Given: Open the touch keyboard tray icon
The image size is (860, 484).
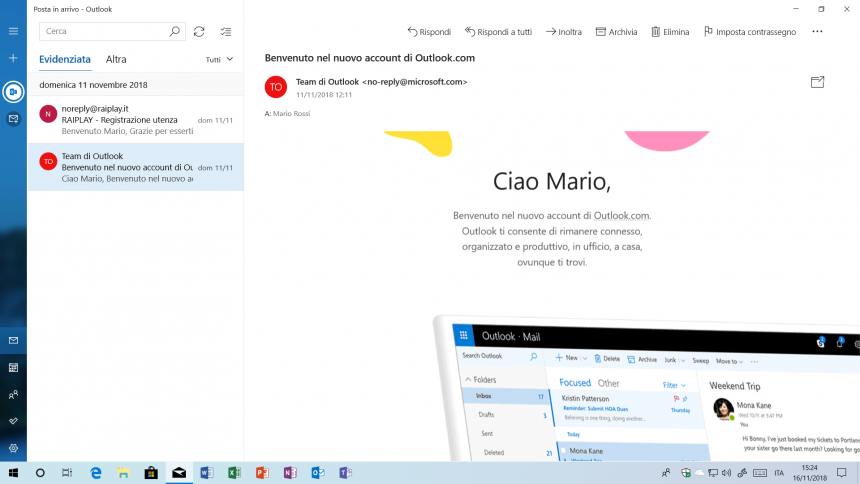Looking at the screenshot, I should [760, 473].
